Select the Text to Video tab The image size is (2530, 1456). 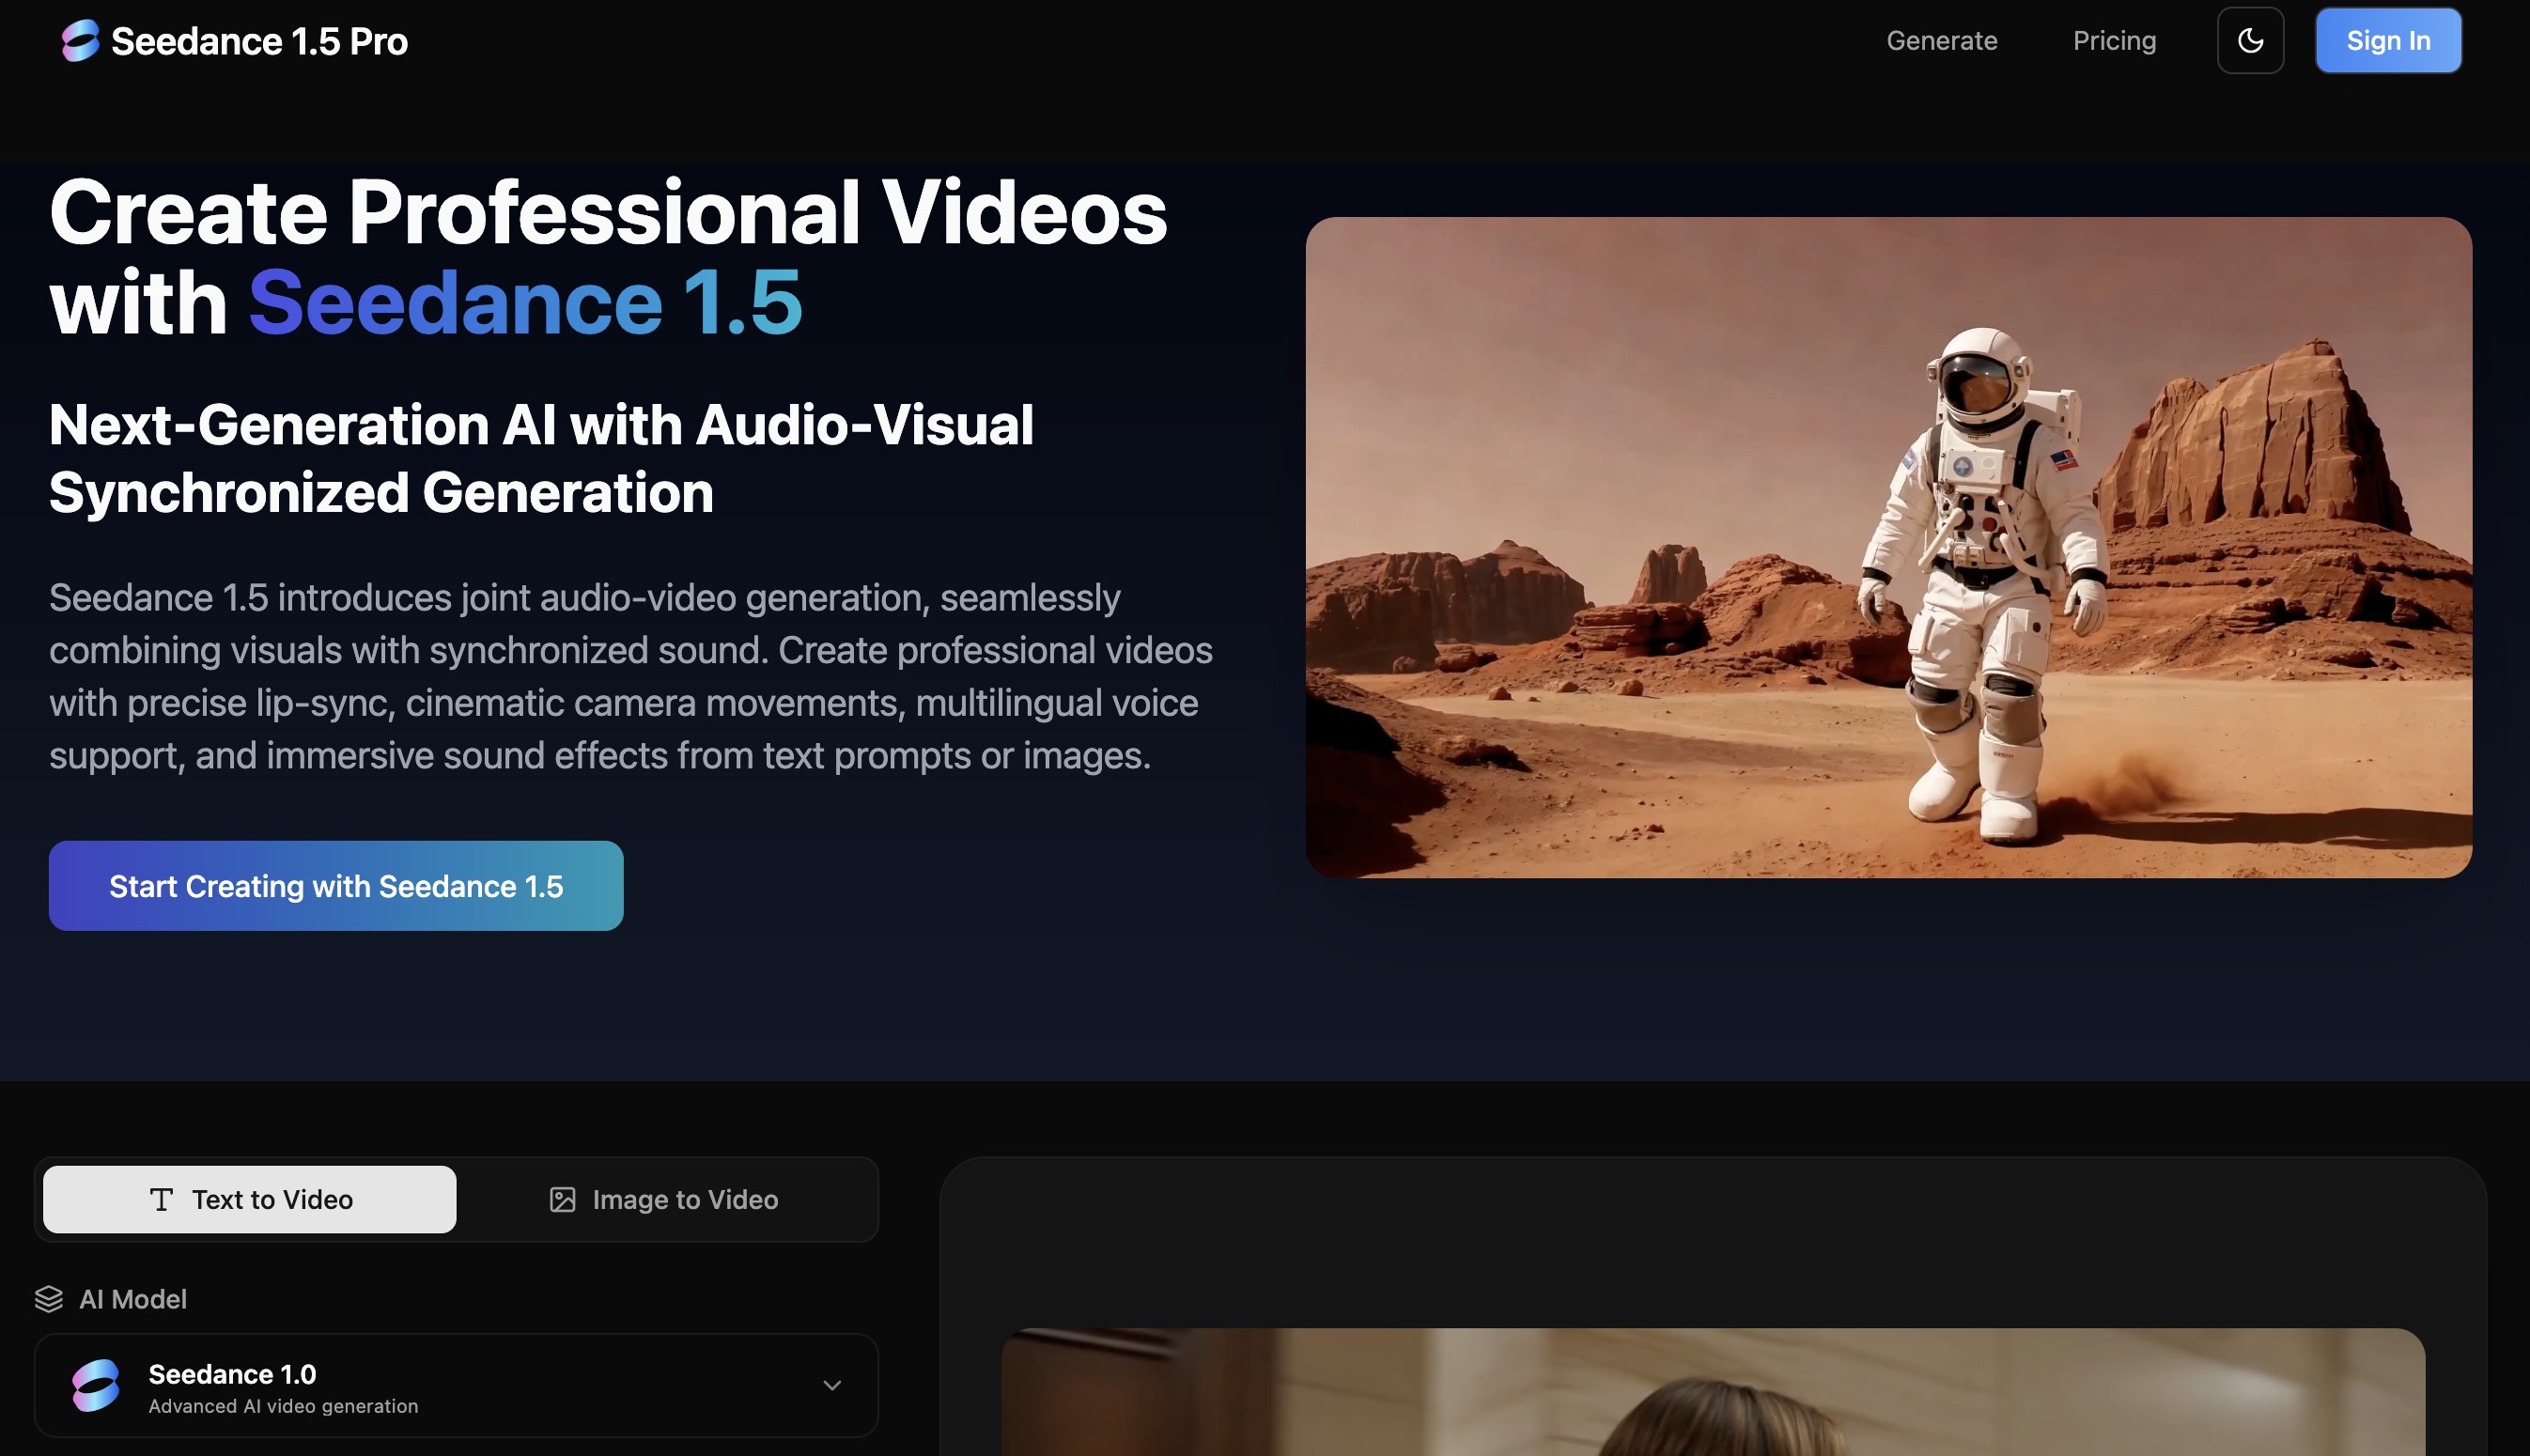point(248,1199)
